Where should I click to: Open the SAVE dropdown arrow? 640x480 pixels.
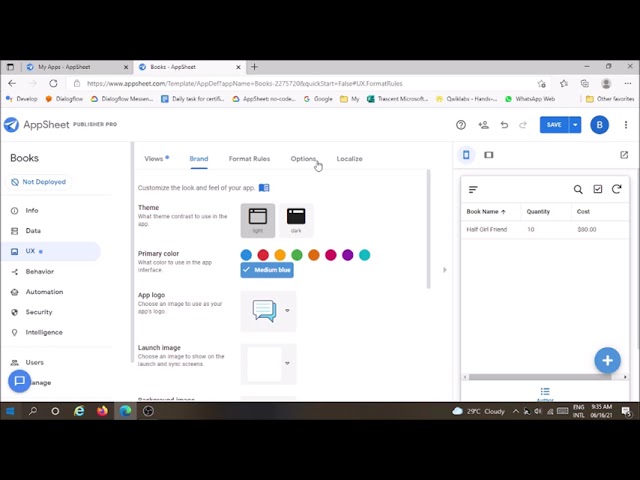click(575, 125)
